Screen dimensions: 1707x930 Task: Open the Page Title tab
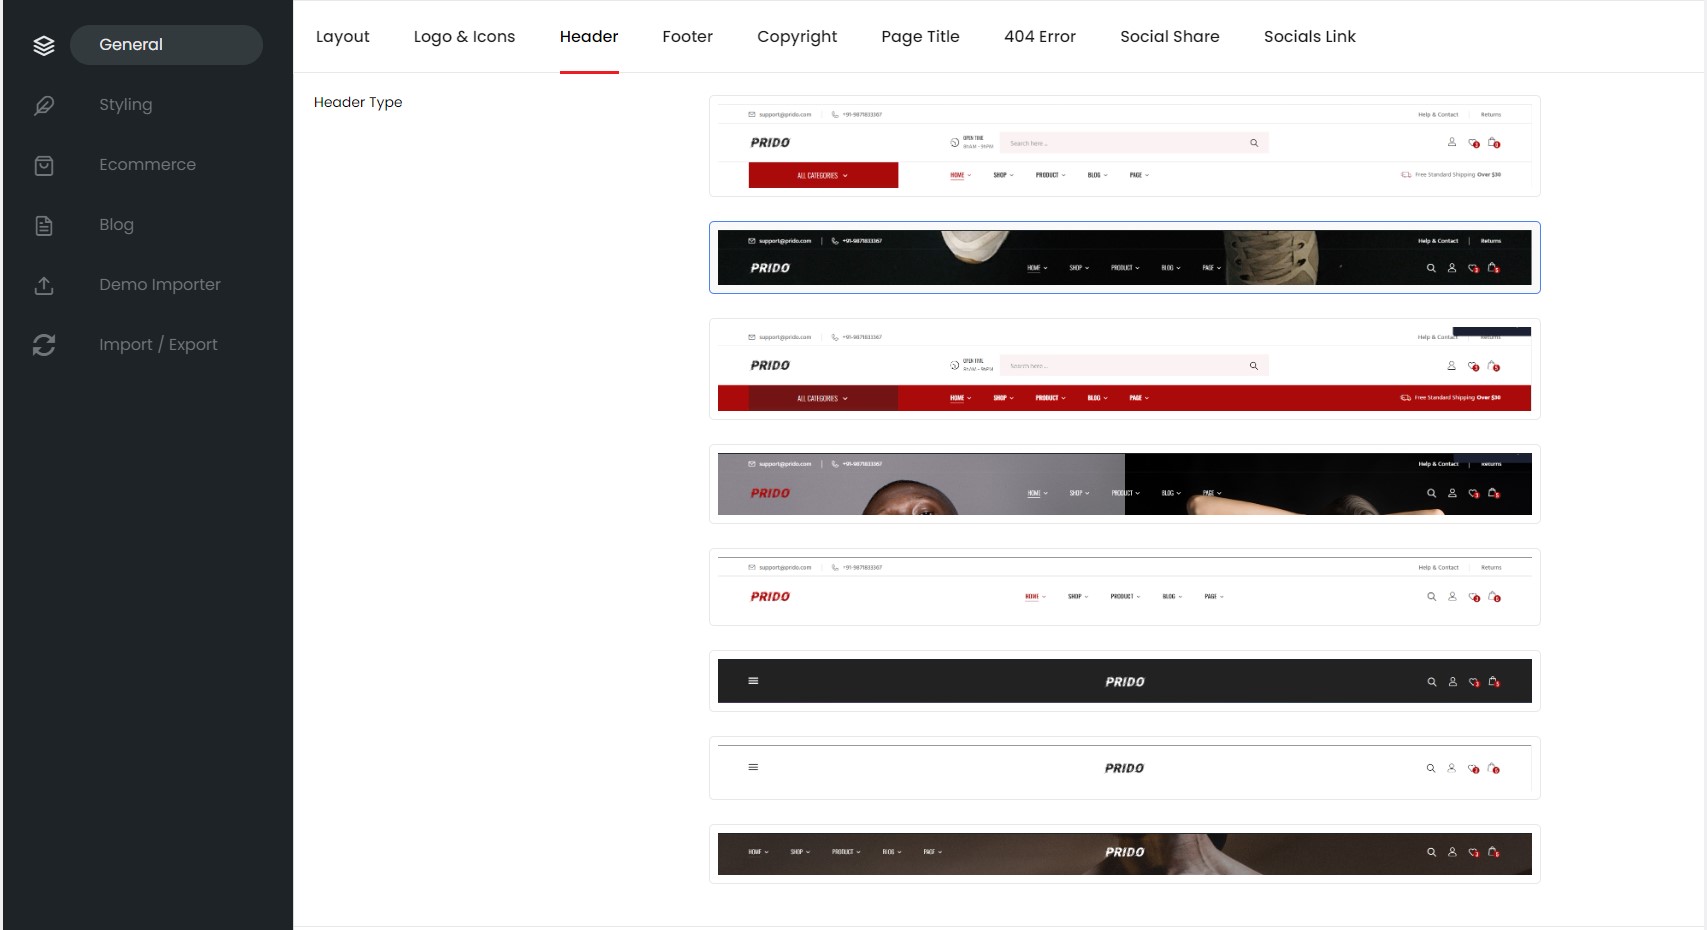(x=921, y=37)
